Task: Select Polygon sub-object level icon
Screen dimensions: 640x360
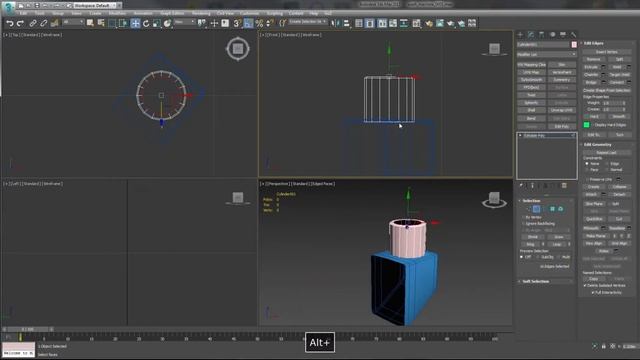Action: (x=552, y=209)
